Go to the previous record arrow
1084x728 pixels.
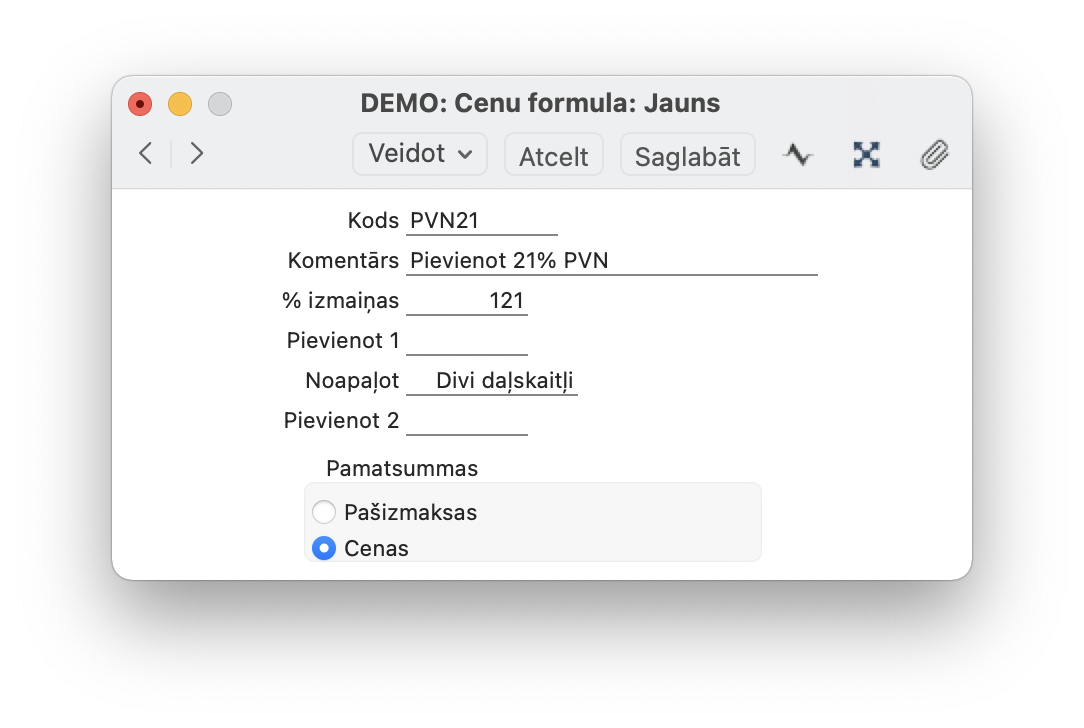pos(146,153)
